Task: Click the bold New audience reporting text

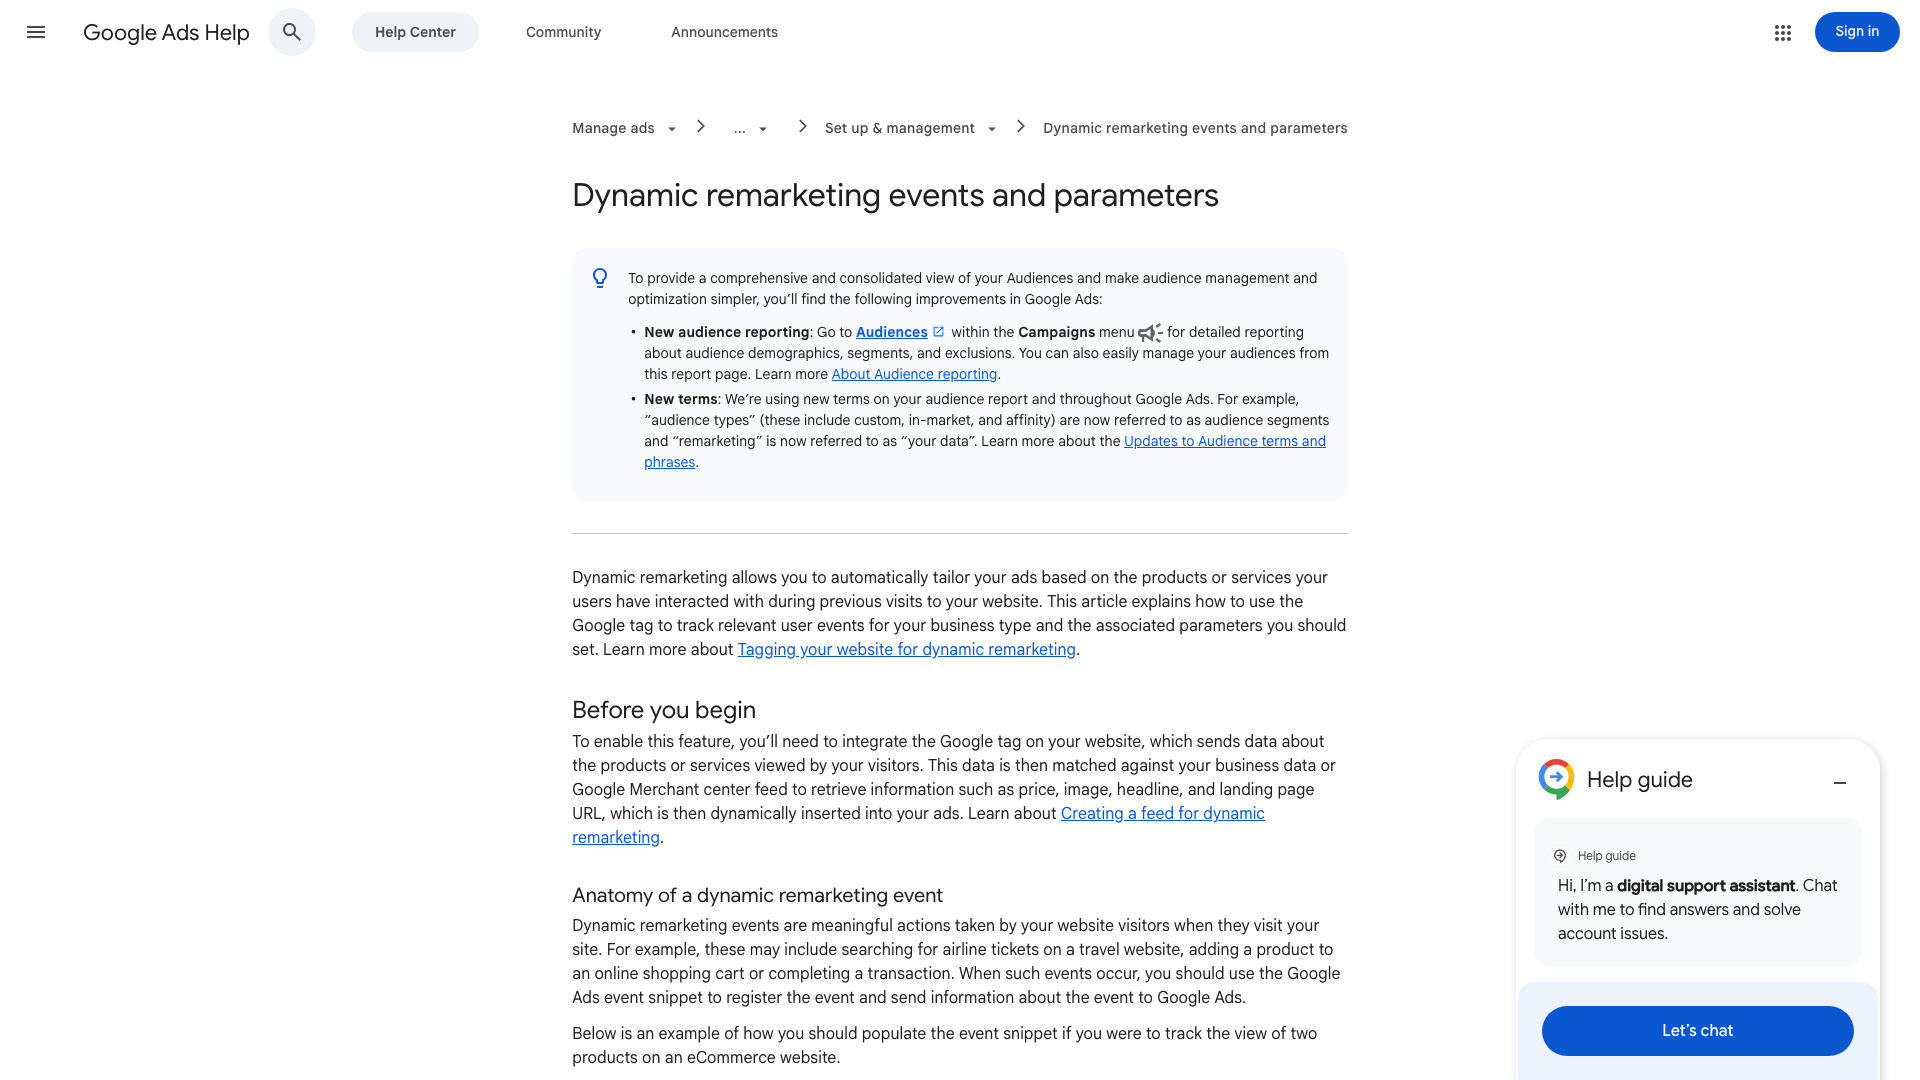Action: [x=726, y=332]
